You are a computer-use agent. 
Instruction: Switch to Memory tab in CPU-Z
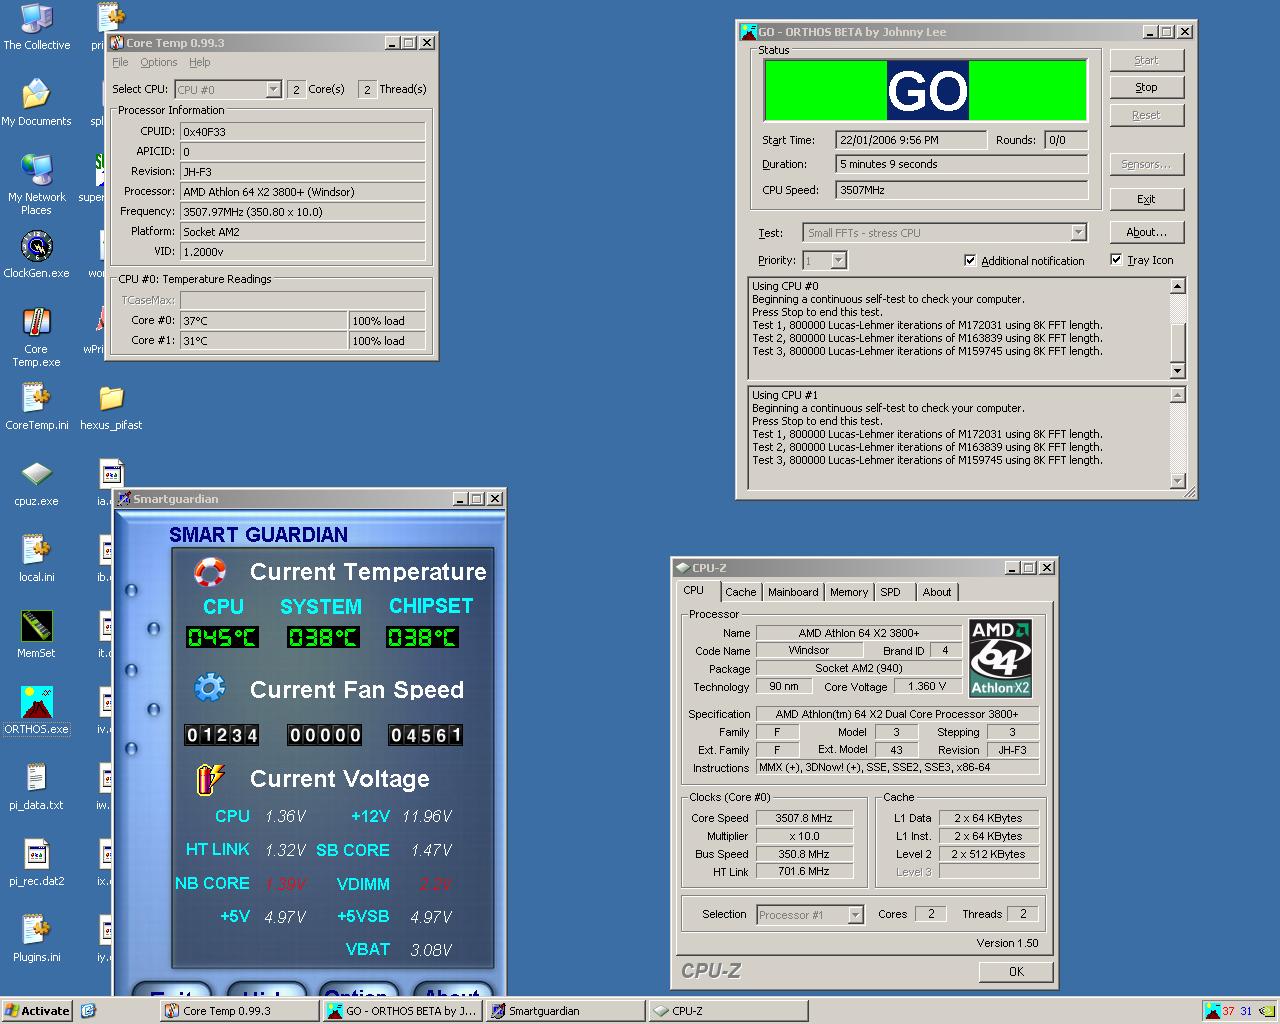click(849, 592)
